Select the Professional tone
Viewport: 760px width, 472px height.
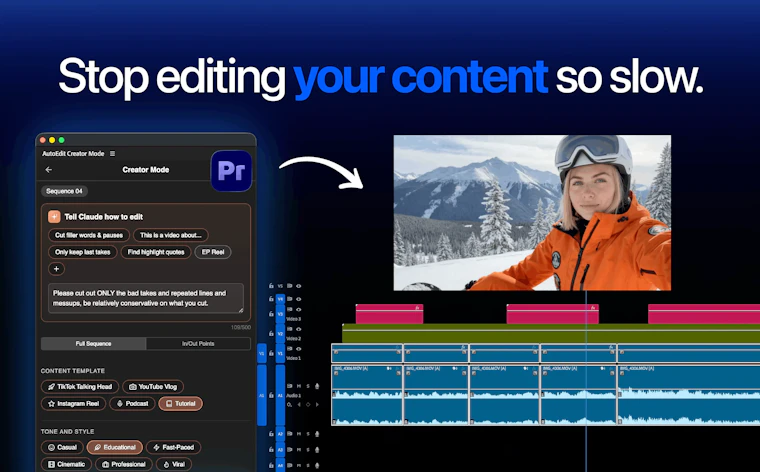[x=124, y=464]
